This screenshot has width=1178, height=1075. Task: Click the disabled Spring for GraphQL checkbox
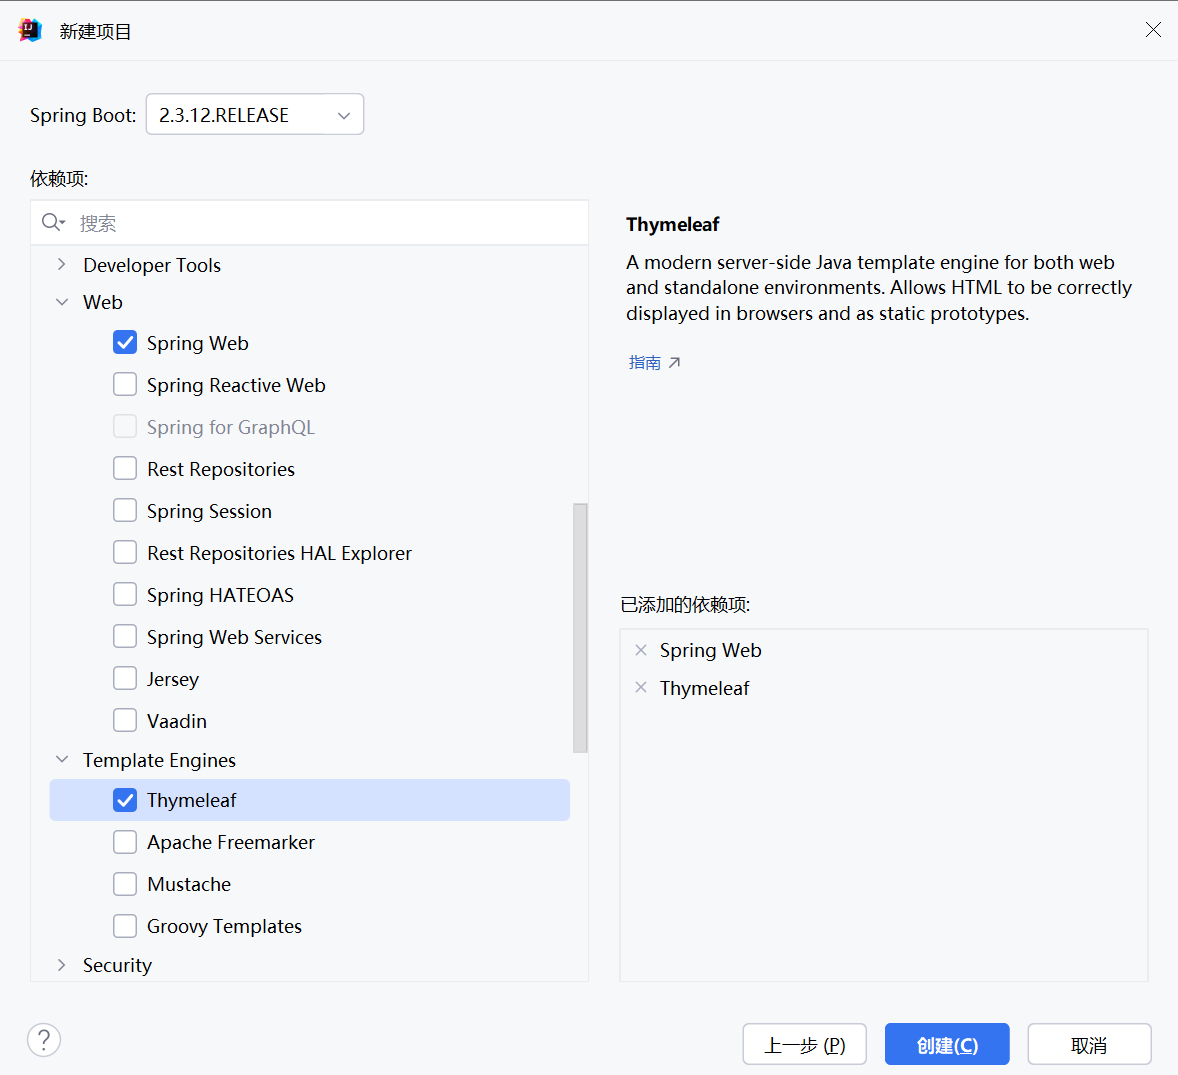point(125,427)
